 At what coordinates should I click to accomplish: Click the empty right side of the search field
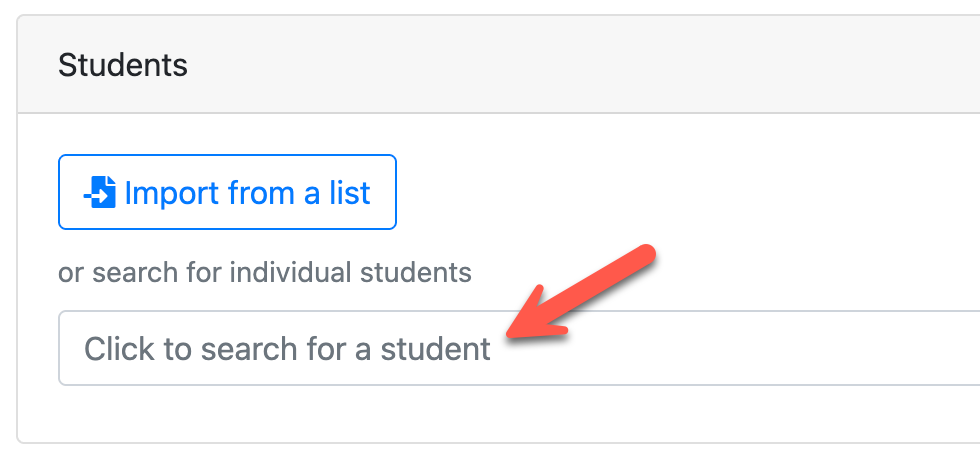tap(800, 348)
